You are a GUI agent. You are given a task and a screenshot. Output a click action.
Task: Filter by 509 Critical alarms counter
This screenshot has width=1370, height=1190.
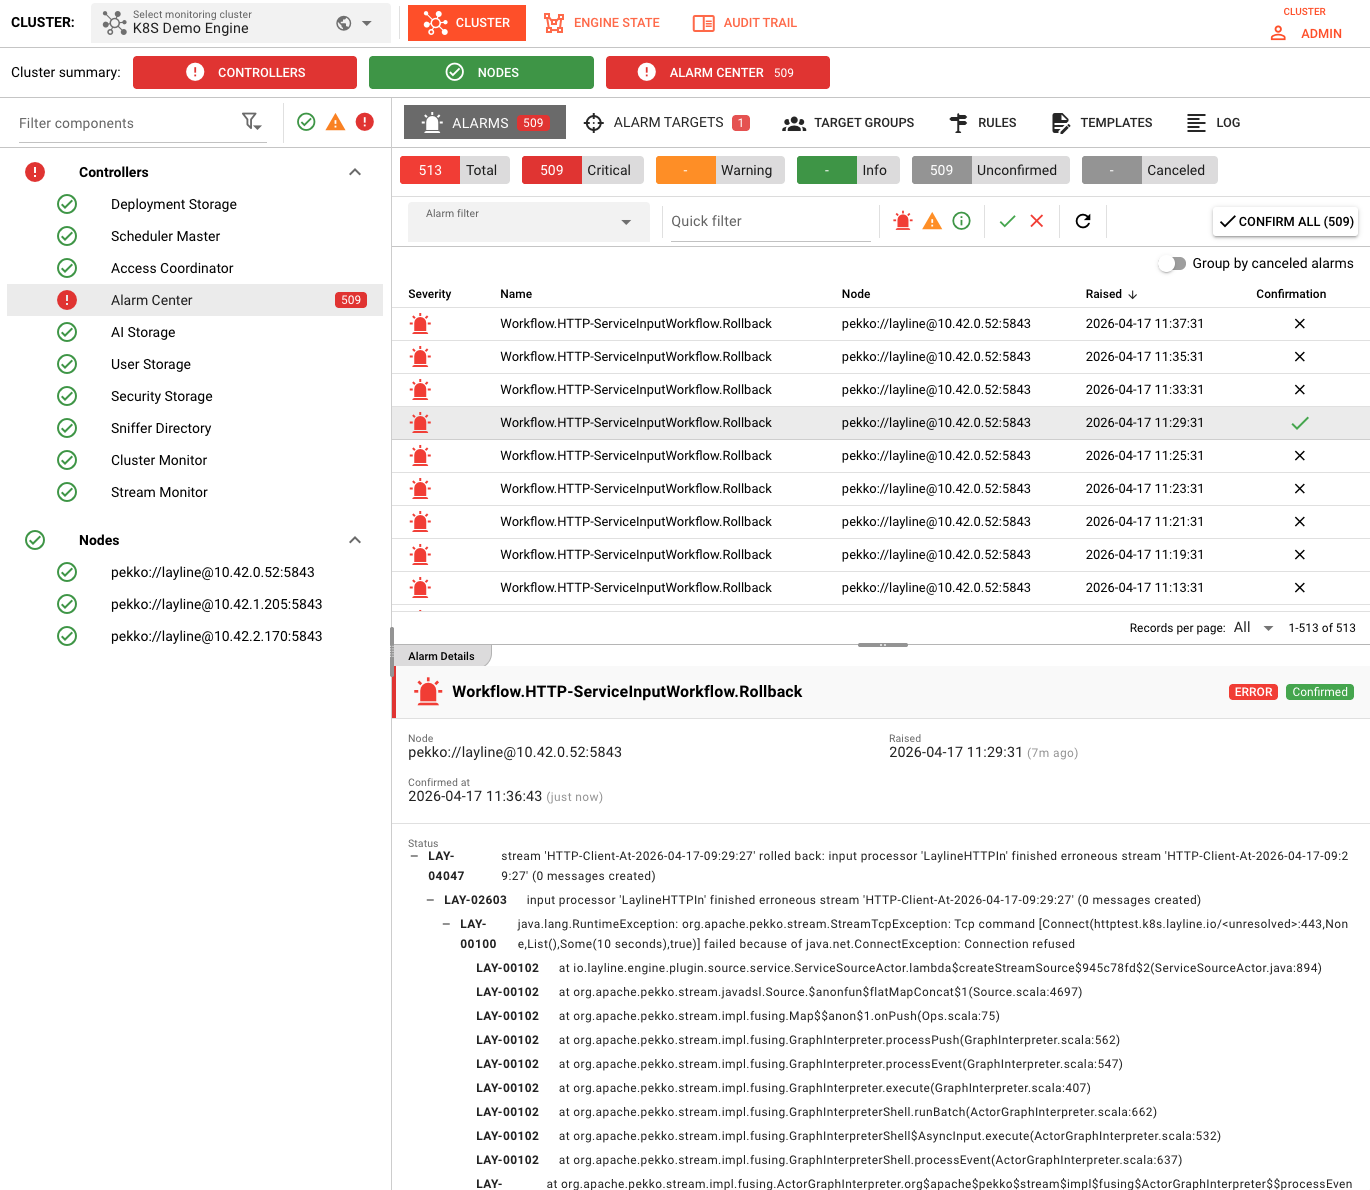click(583, 170)
